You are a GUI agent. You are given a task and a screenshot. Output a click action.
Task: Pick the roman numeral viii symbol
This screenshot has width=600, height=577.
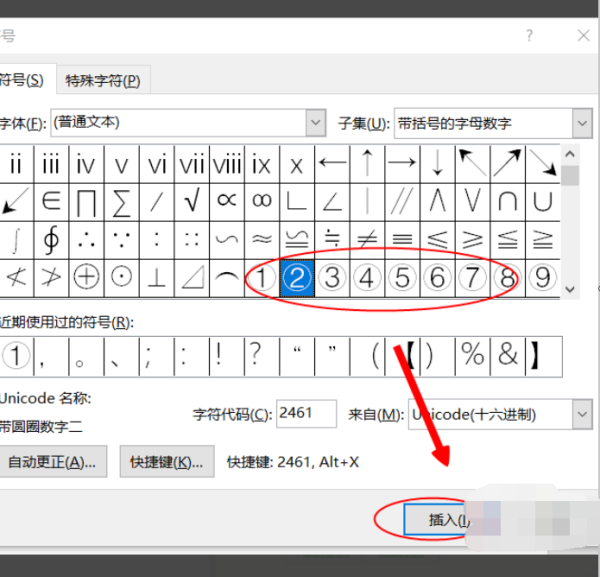[x=227, y=164]
